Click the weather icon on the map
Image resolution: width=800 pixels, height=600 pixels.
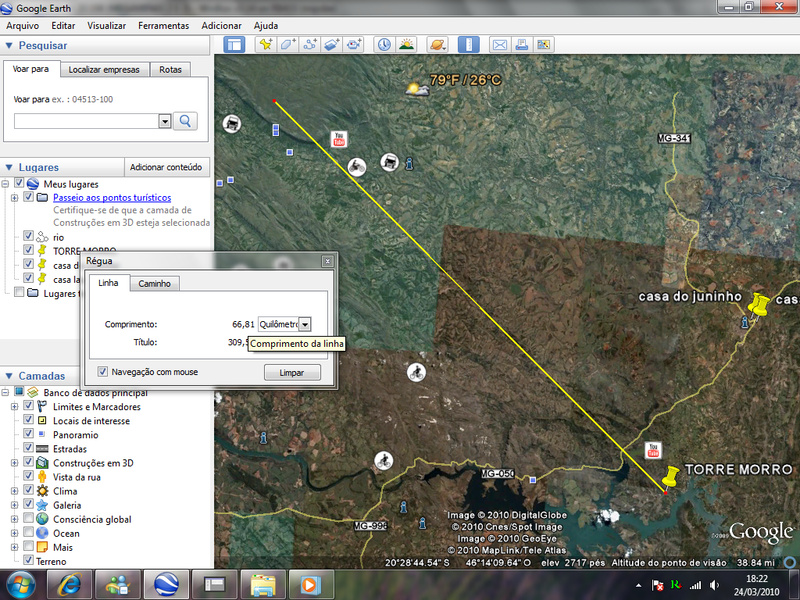(417, 89)
